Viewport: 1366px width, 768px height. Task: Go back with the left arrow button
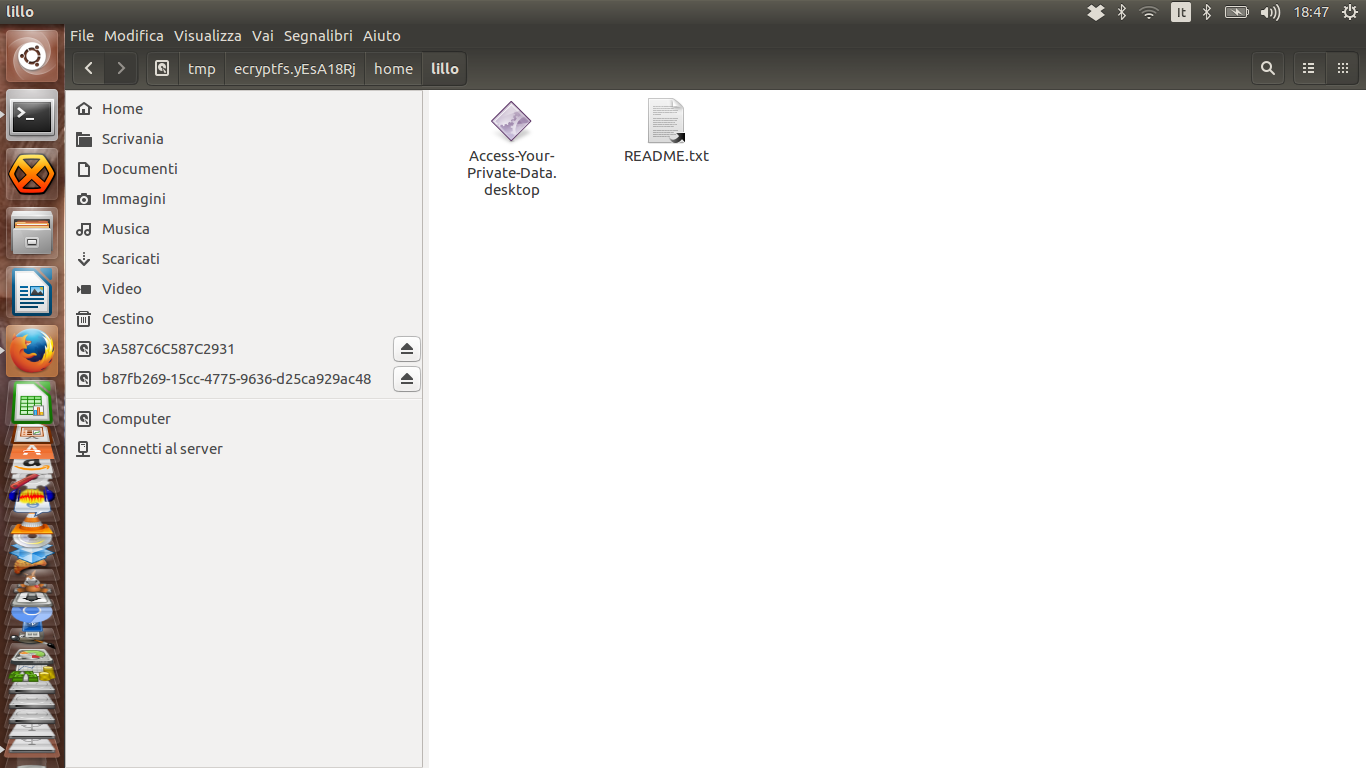(x=89, y=69)
